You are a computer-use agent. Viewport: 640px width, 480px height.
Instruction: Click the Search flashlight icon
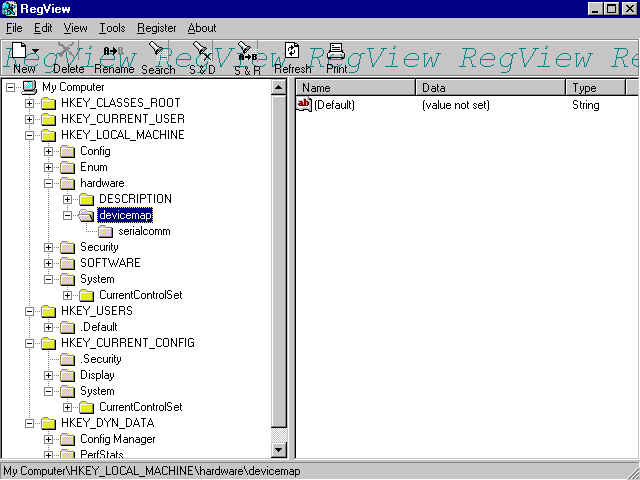(x=158, y=52)
